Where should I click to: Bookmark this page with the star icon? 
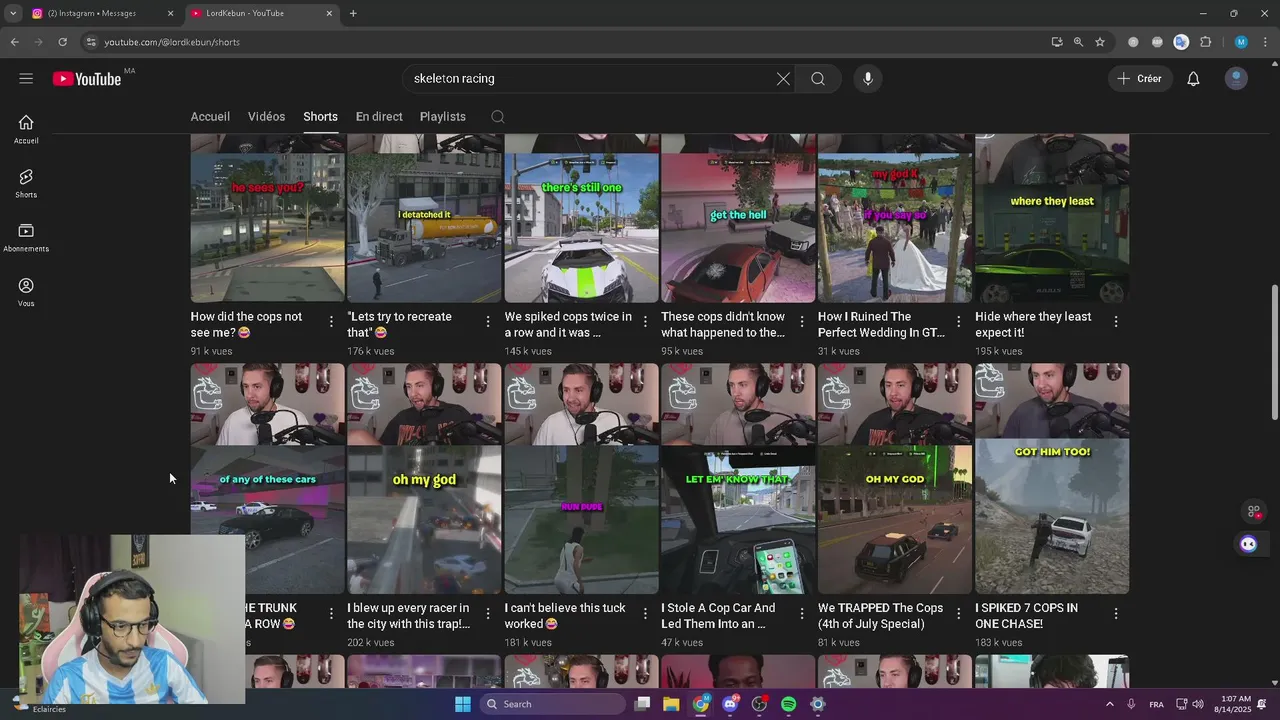point(1100,42)
